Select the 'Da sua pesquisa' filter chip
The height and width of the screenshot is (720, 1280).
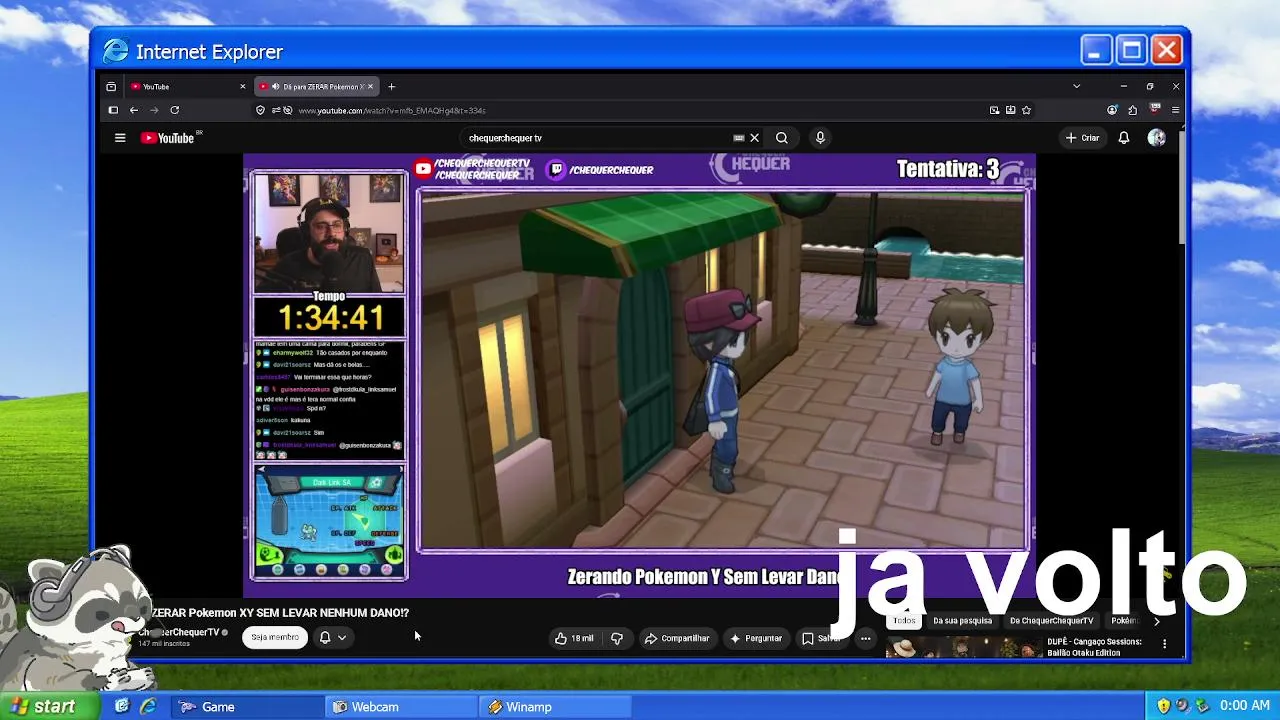coord(962,621)
